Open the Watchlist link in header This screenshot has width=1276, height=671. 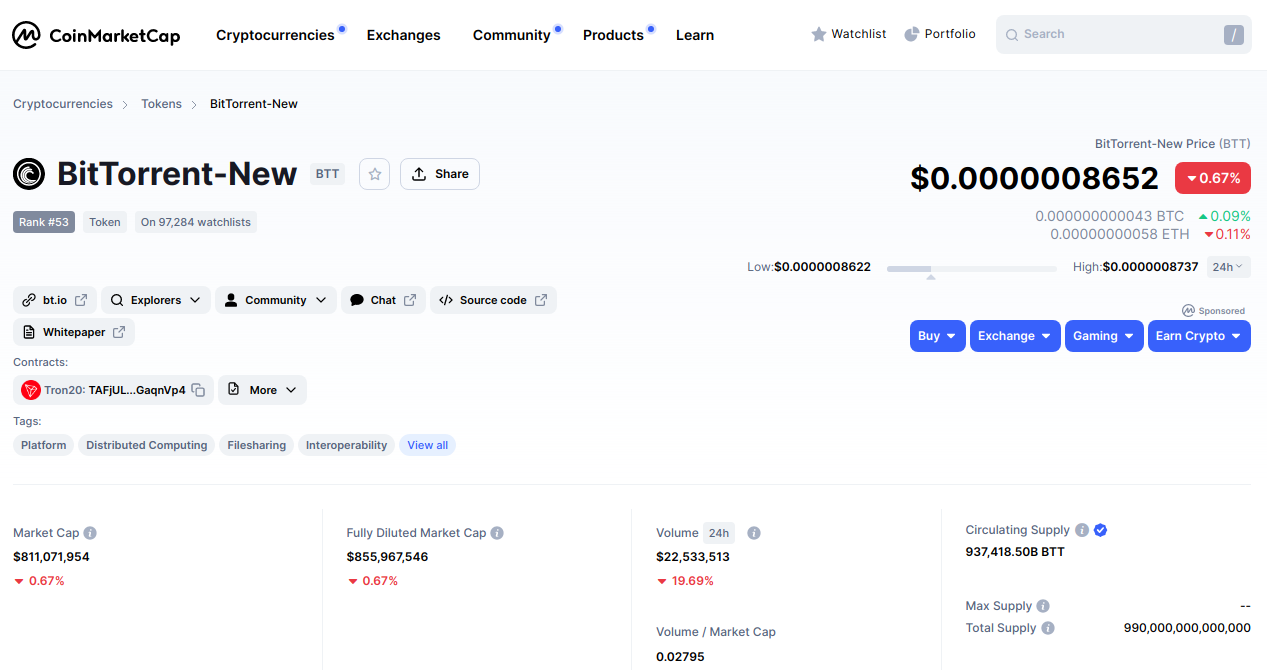pos(848,34)
